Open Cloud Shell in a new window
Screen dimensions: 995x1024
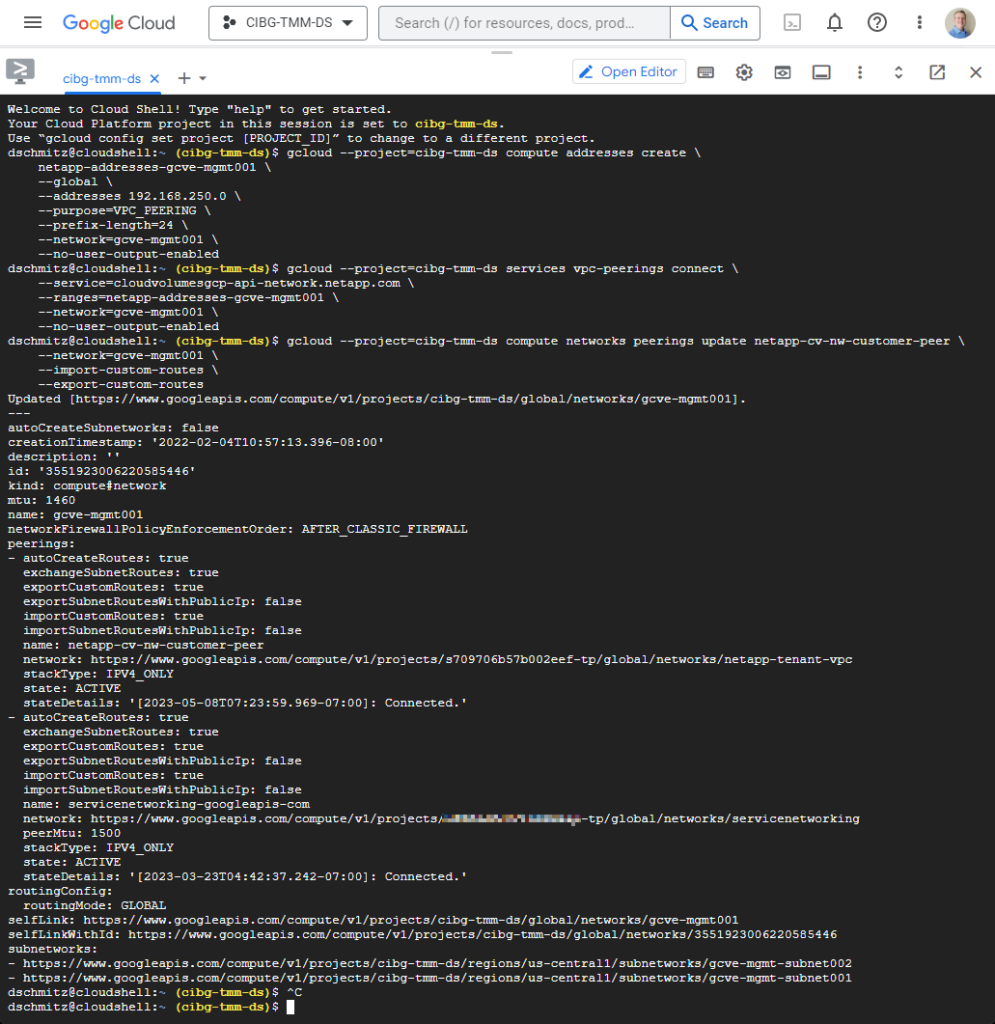coord(937,72)
